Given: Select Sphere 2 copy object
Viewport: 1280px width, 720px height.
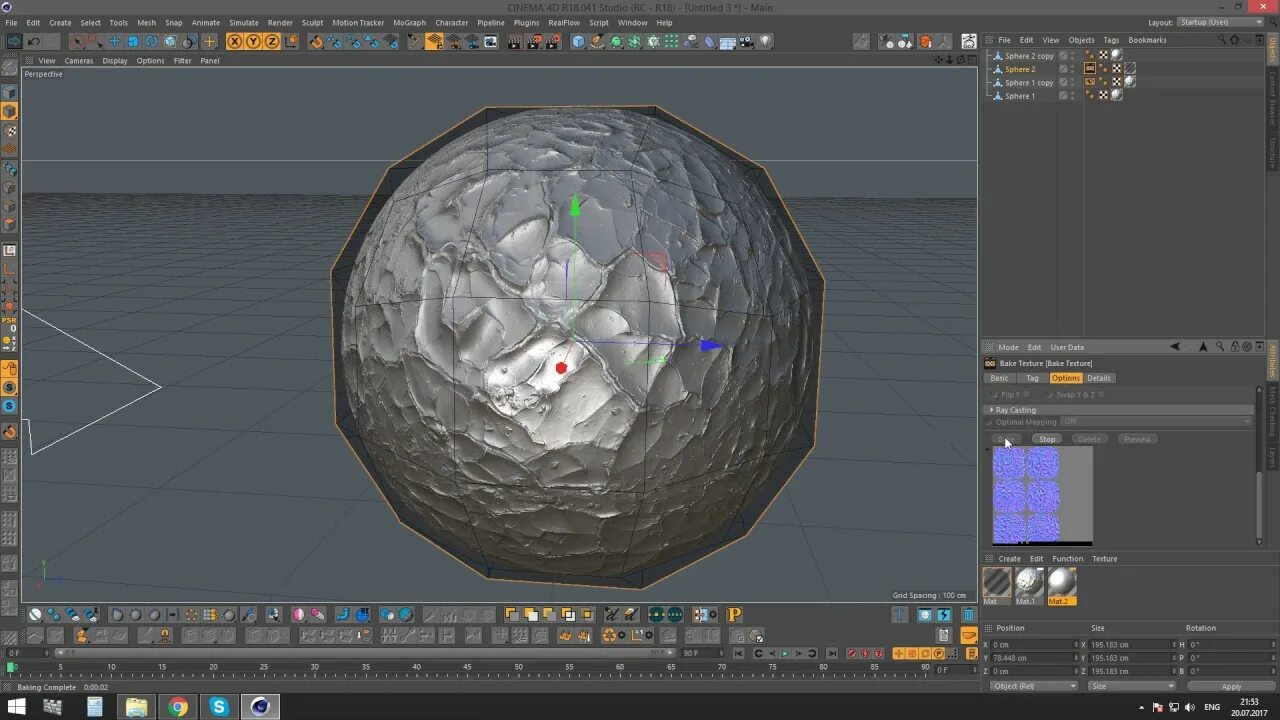Looking at the screenshot, I should click(x=1029, y=56).
